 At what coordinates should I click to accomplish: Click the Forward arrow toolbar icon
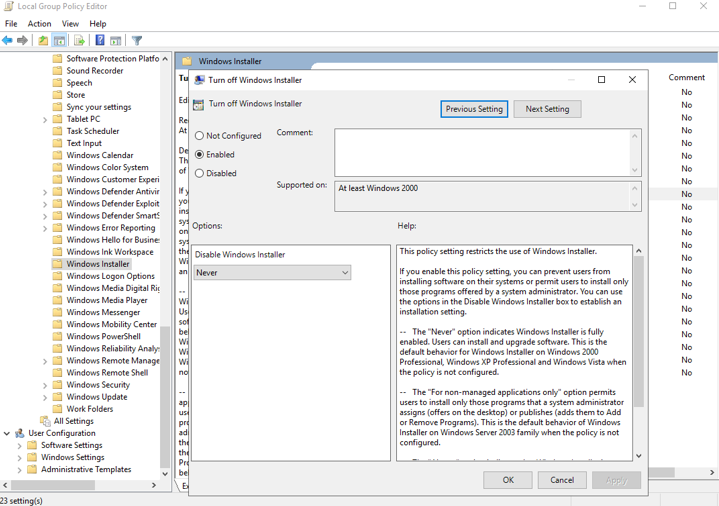[22, 41]
